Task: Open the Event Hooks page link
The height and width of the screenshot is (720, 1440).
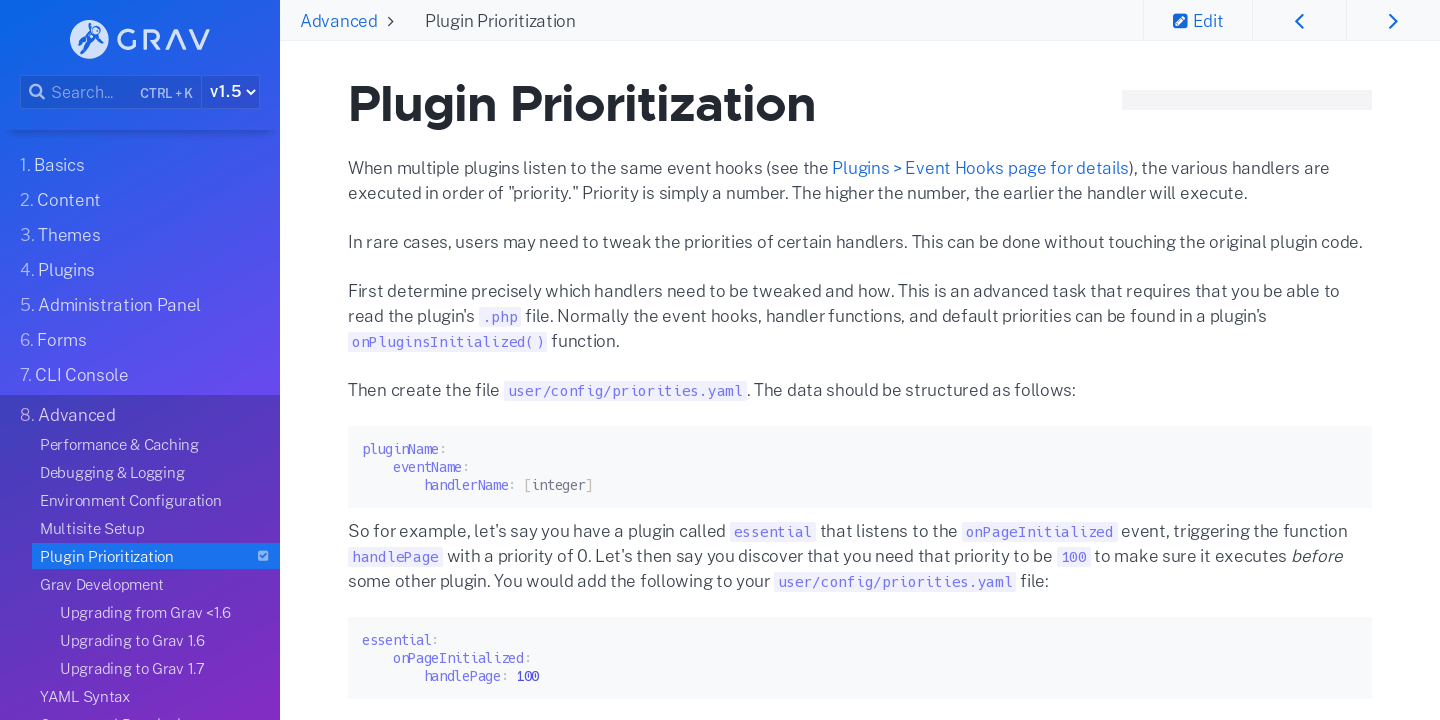Action: (x=980, y=168)
